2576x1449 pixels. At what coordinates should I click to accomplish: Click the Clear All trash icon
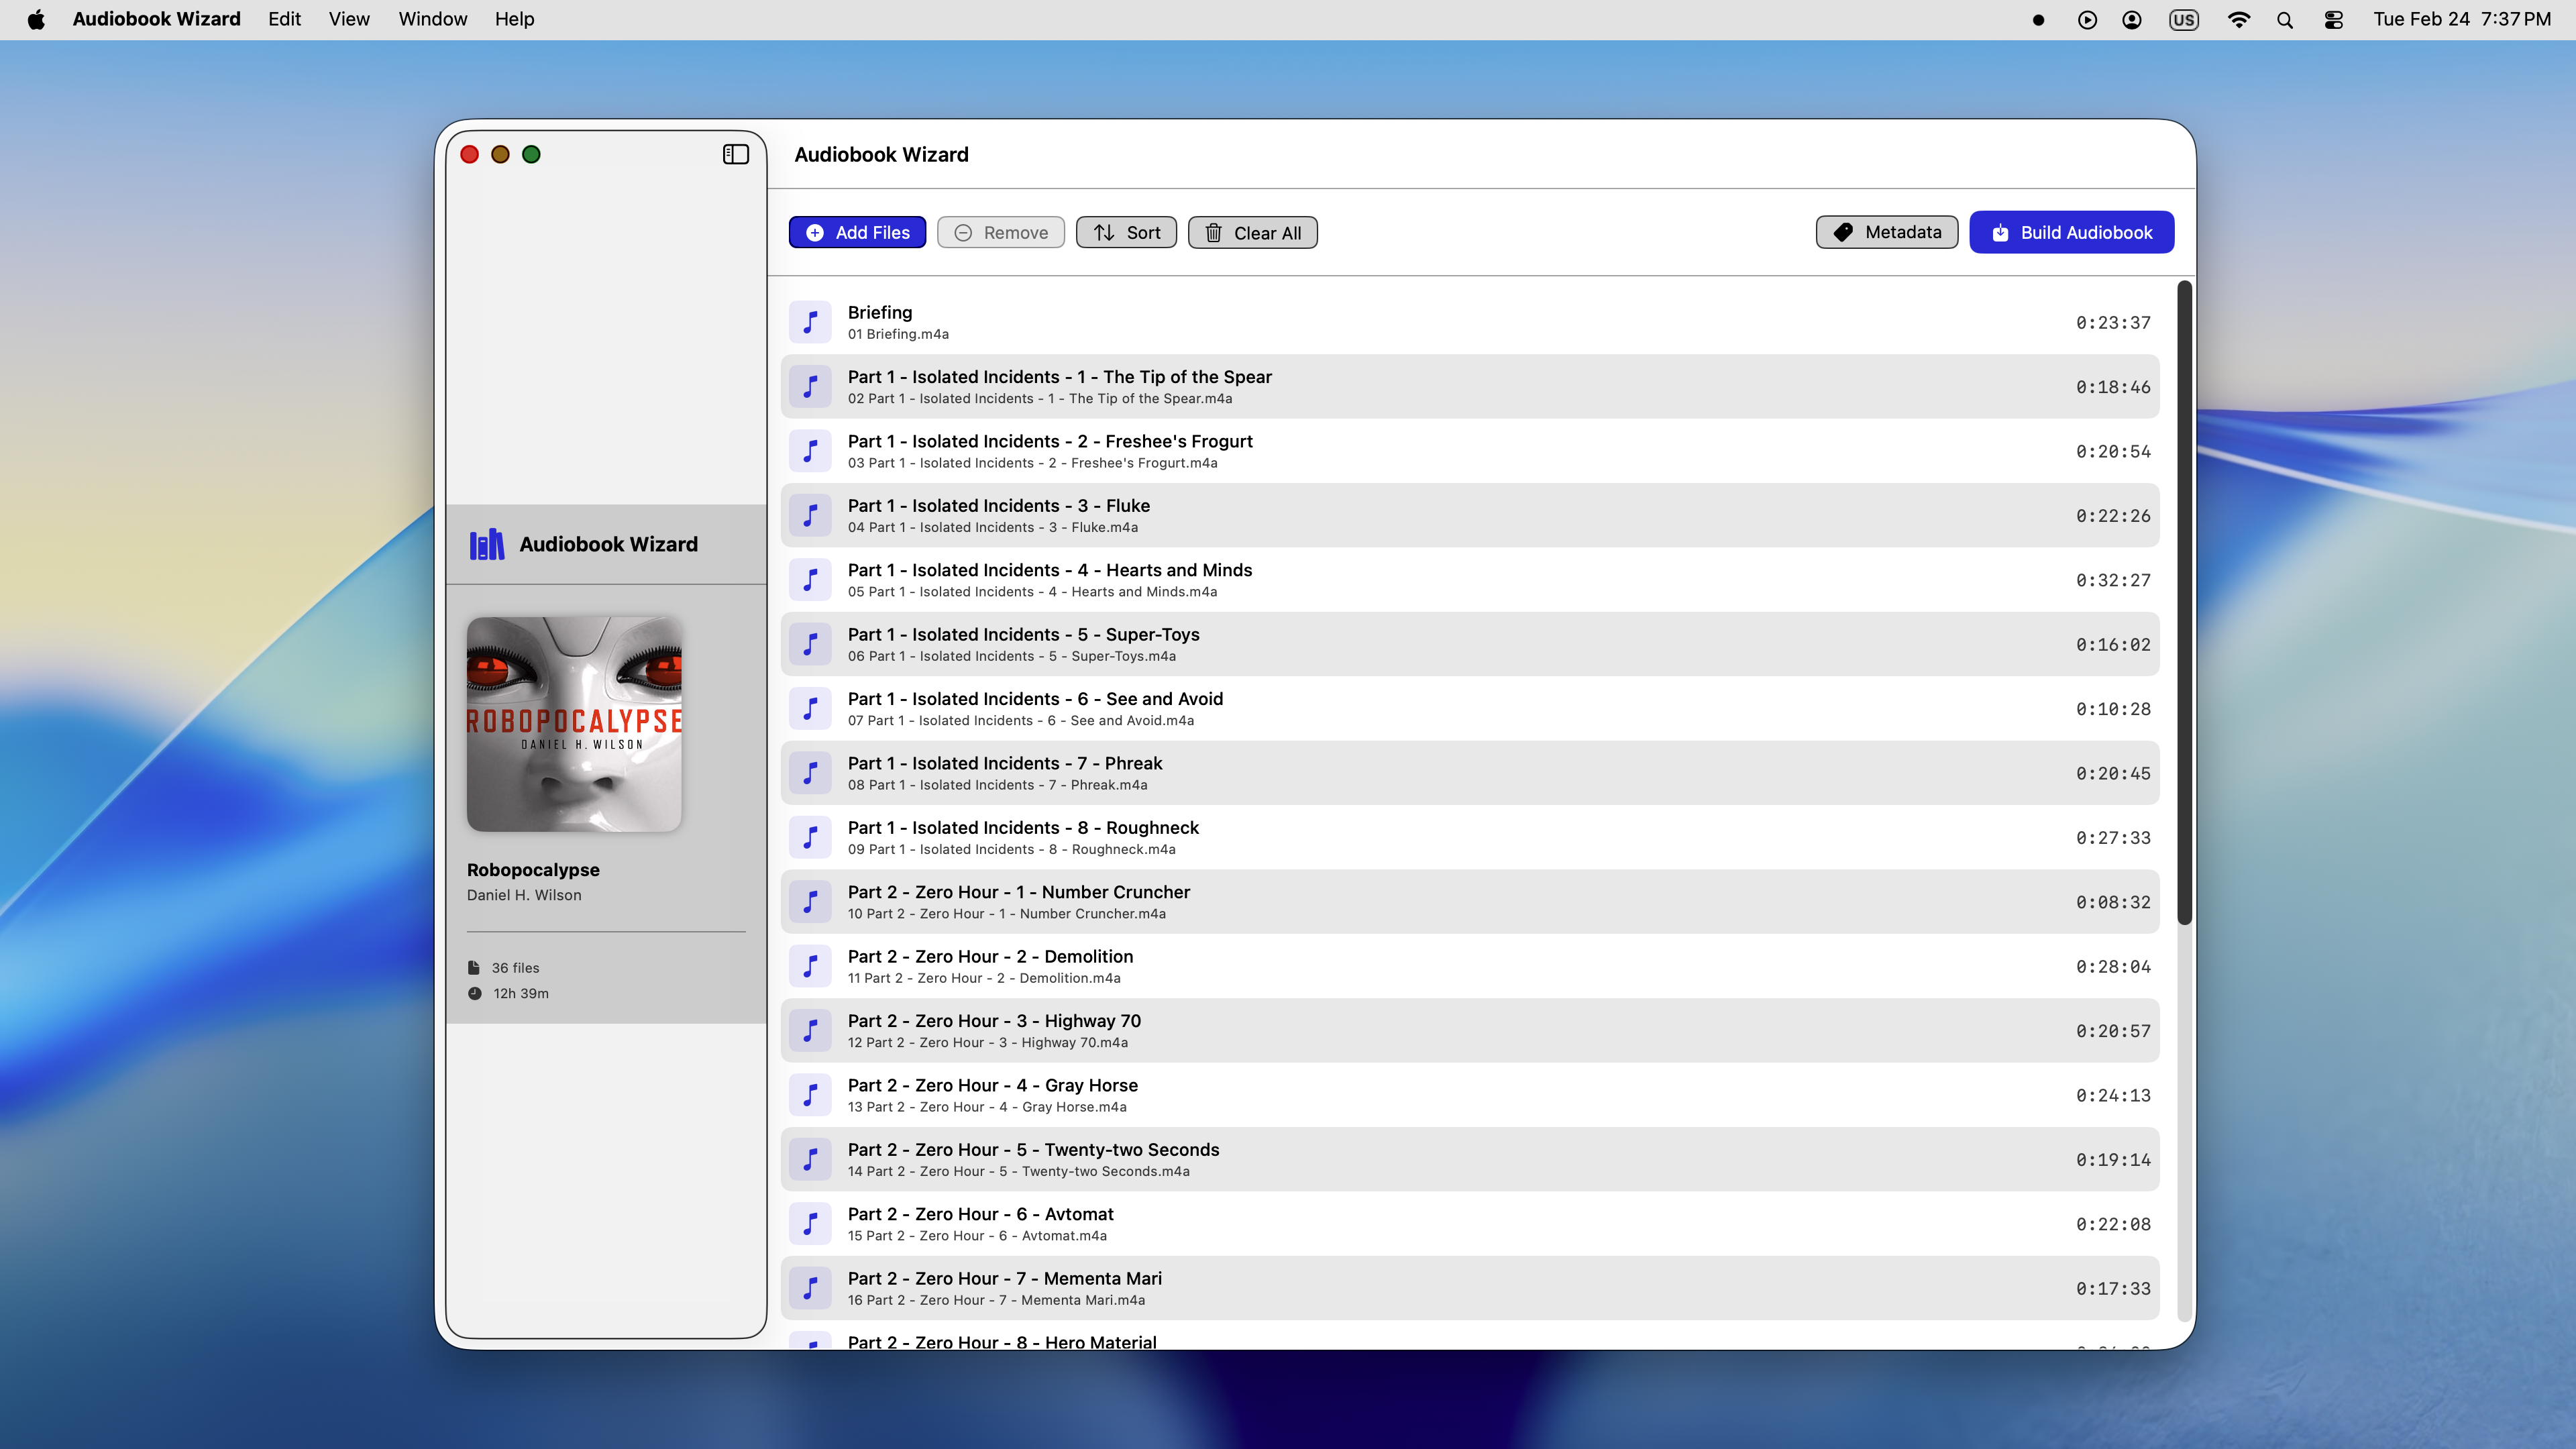(x=1214, y=232)
